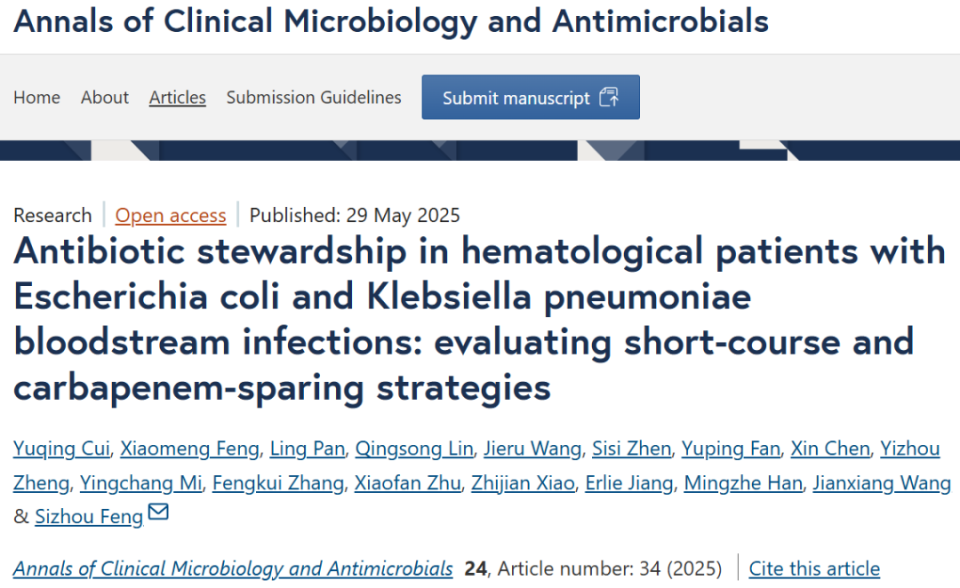Open Submission Guidelines page

coord(314,97)
